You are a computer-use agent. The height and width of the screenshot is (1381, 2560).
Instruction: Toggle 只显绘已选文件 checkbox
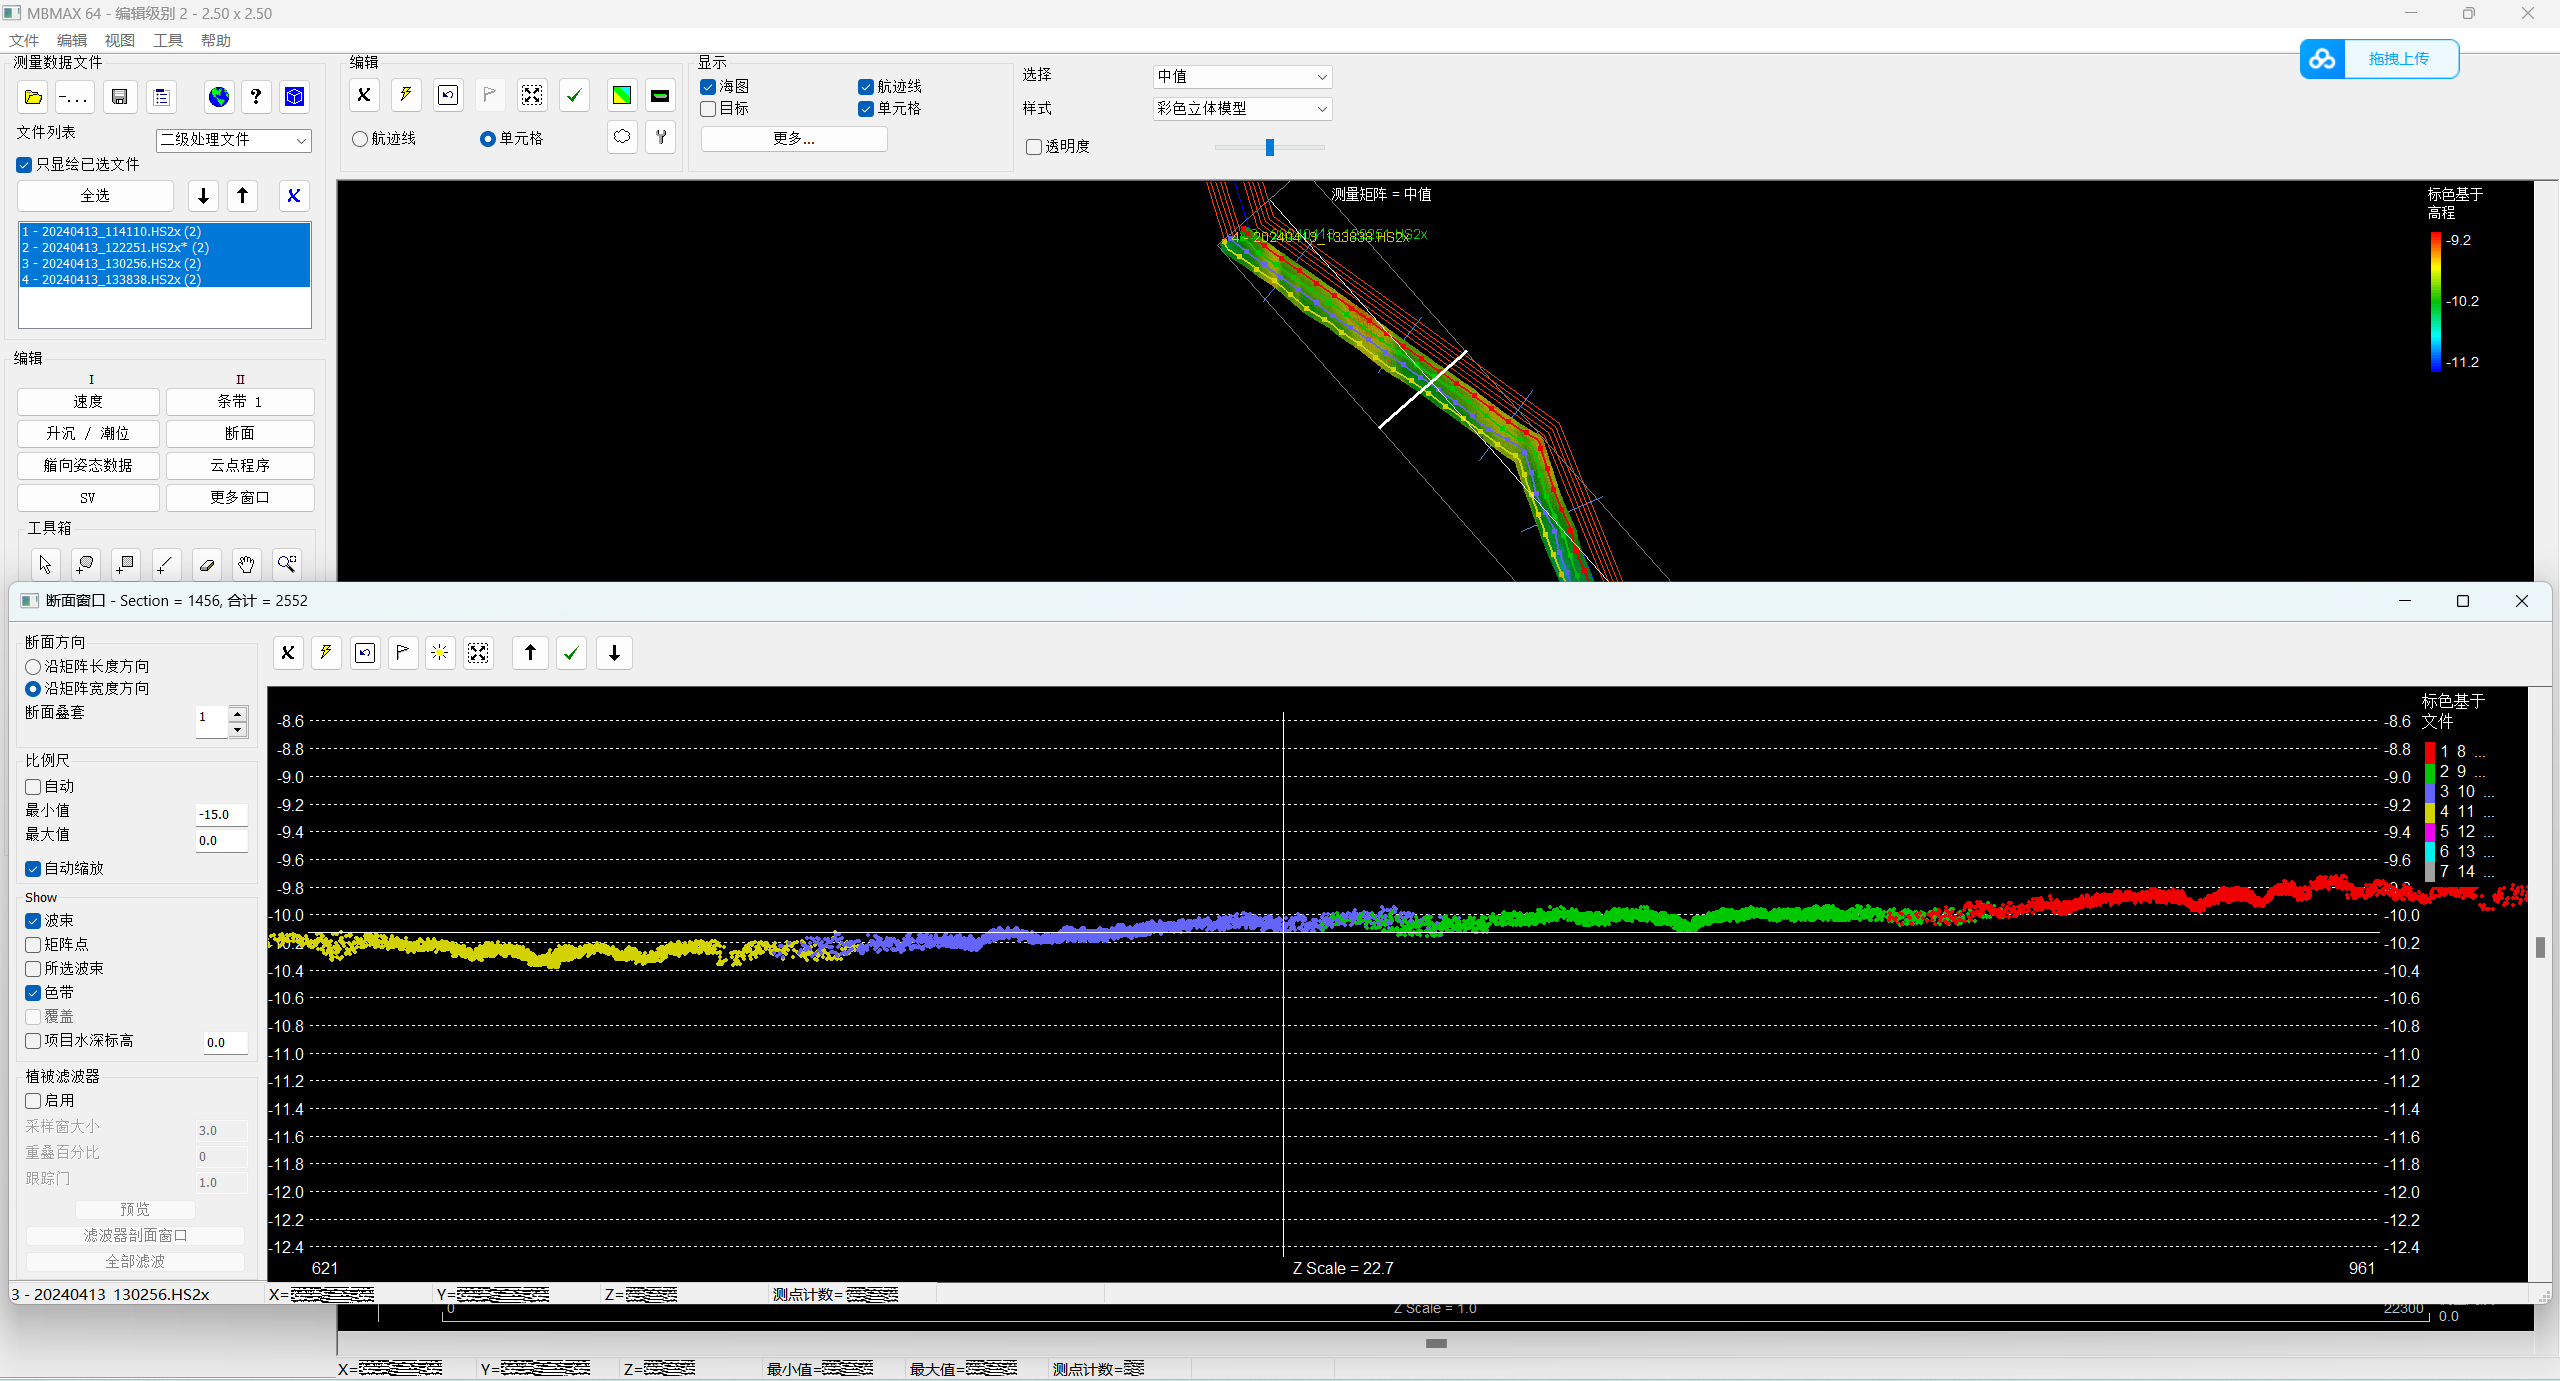24,164
